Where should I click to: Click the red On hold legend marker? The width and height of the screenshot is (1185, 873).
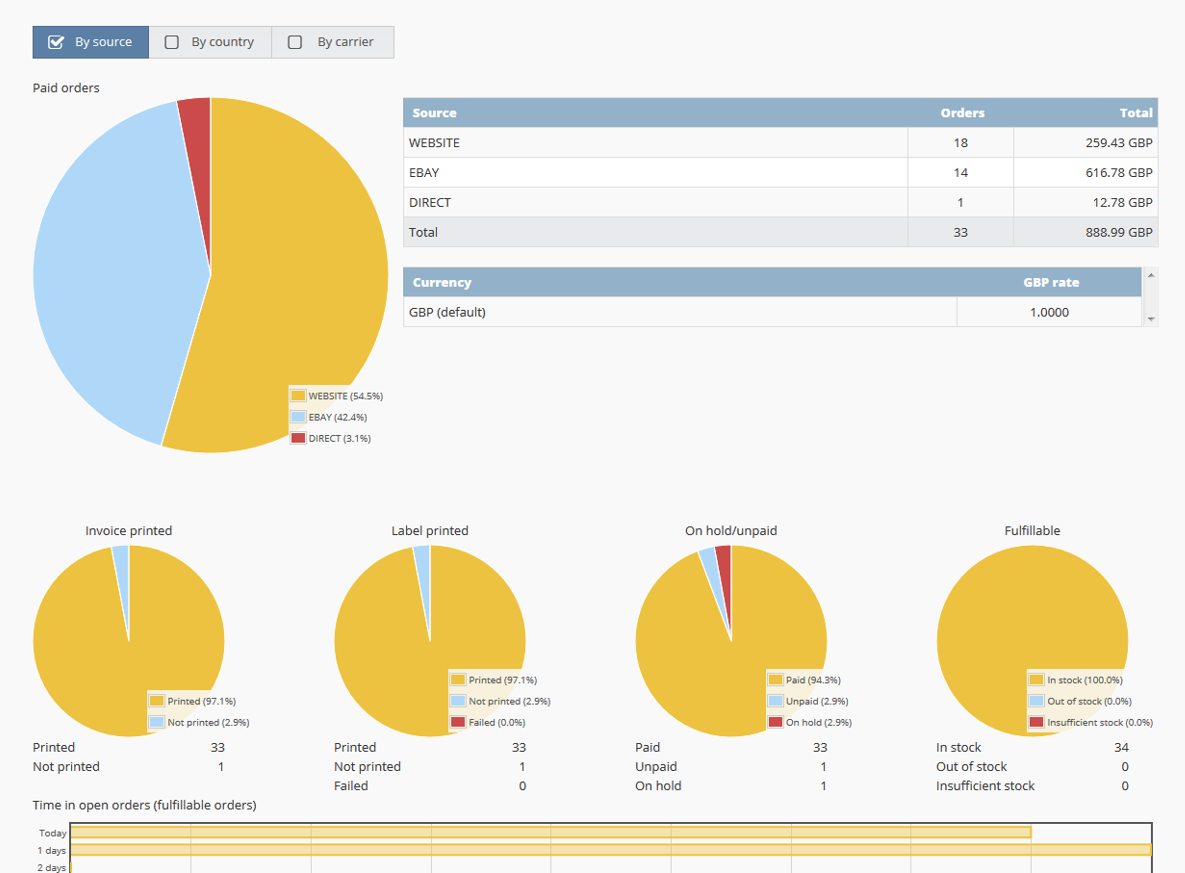click(775, 722)
